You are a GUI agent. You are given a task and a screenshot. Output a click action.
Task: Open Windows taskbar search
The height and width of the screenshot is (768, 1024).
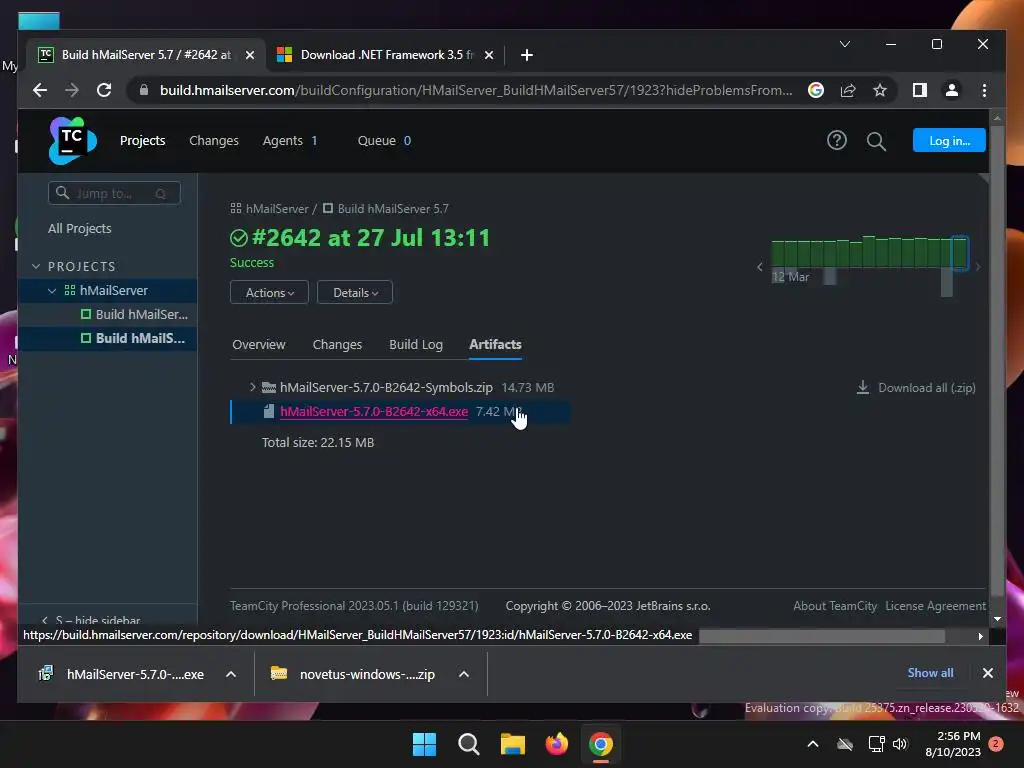pos(468,744)
